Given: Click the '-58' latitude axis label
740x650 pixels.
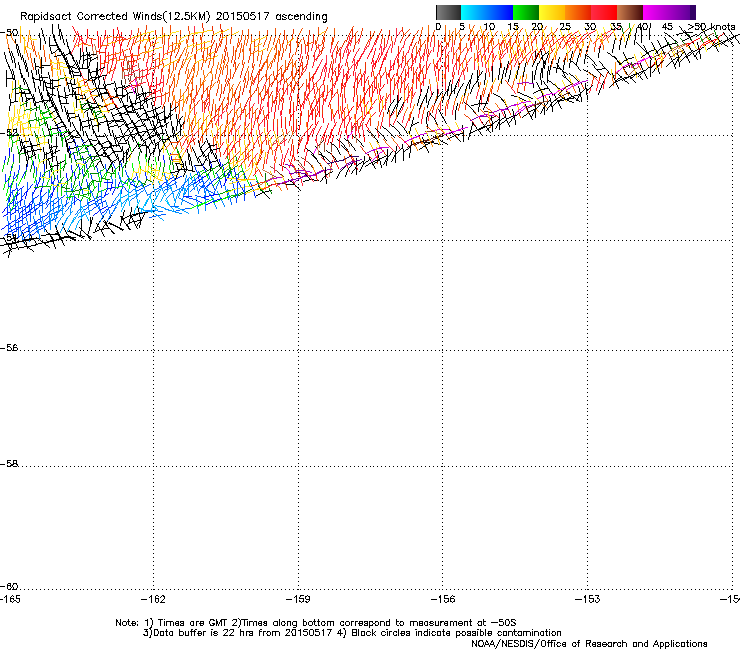Looking at the screenshot, I should click(x=9, y=464).
